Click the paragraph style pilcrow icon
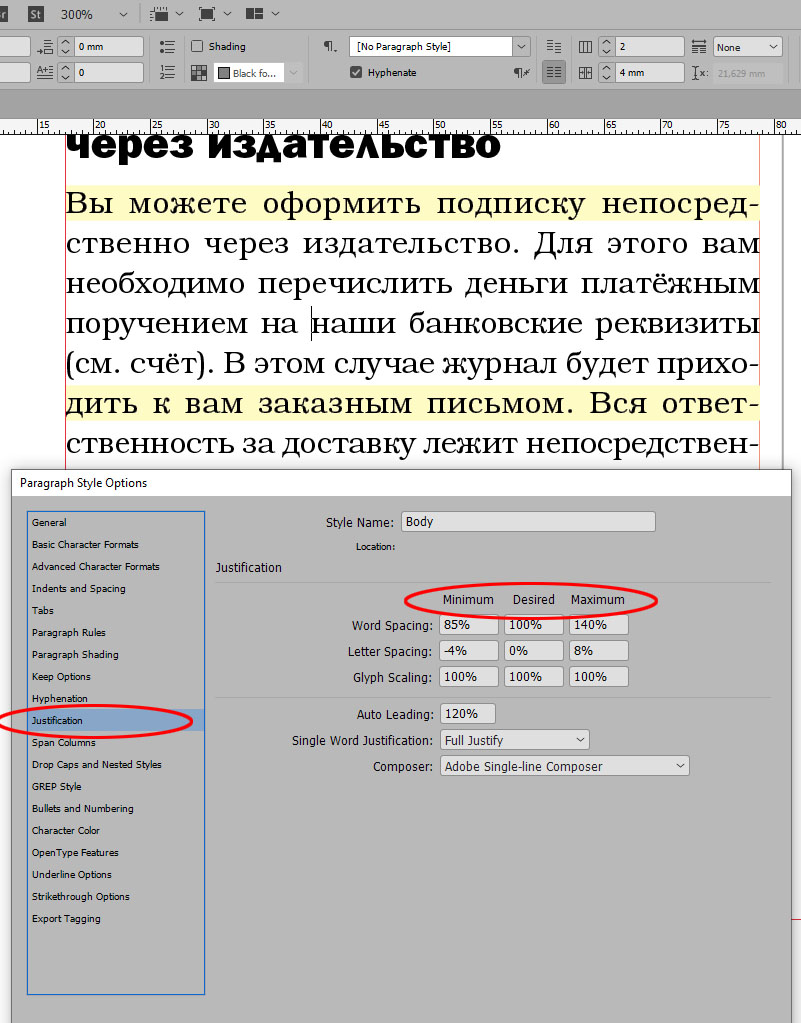This screenshot has width=801, height=1023. tap(330, 46)
